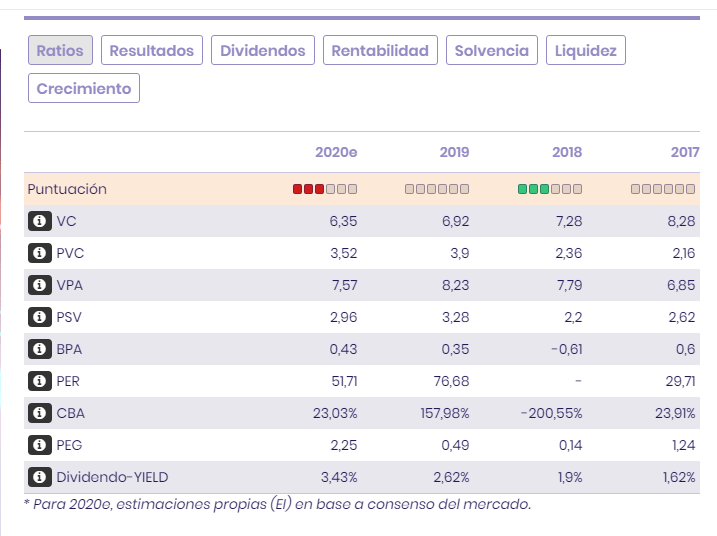
Task: Select the Crecimiento tab
Action: pos(84,88)
